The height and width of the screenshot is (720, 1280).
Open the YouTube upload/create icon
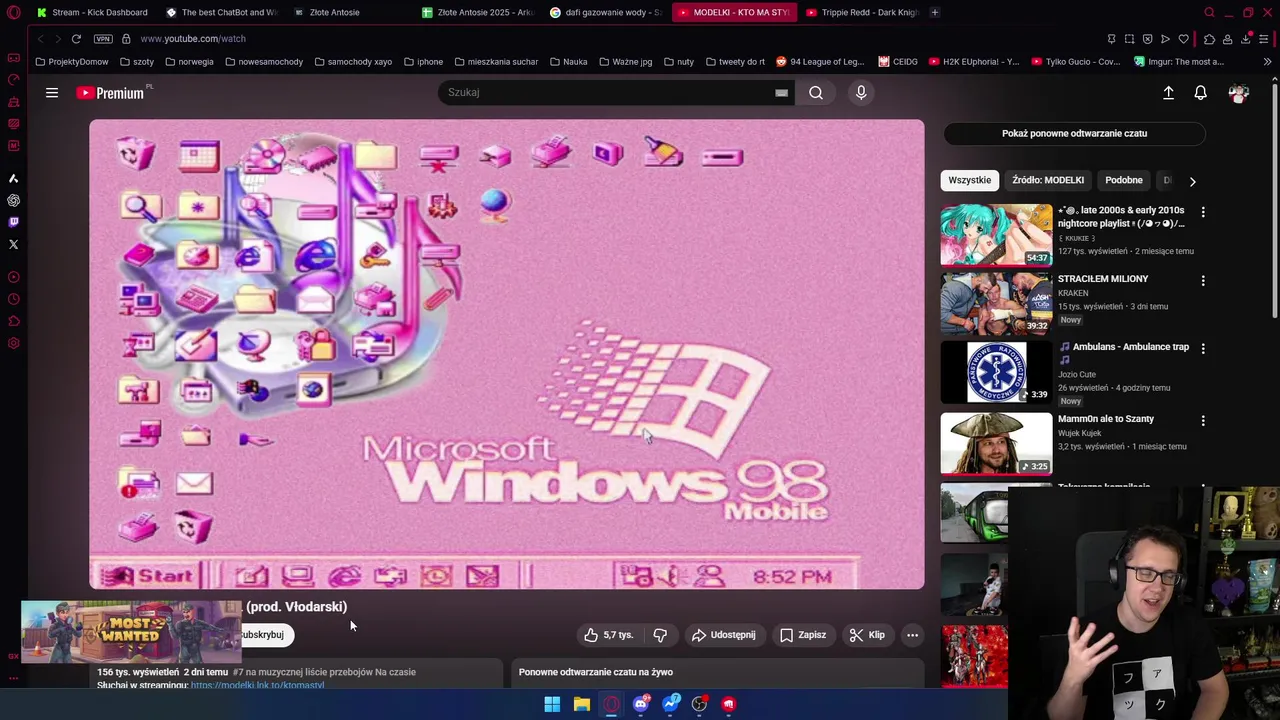click(1168, 93)
